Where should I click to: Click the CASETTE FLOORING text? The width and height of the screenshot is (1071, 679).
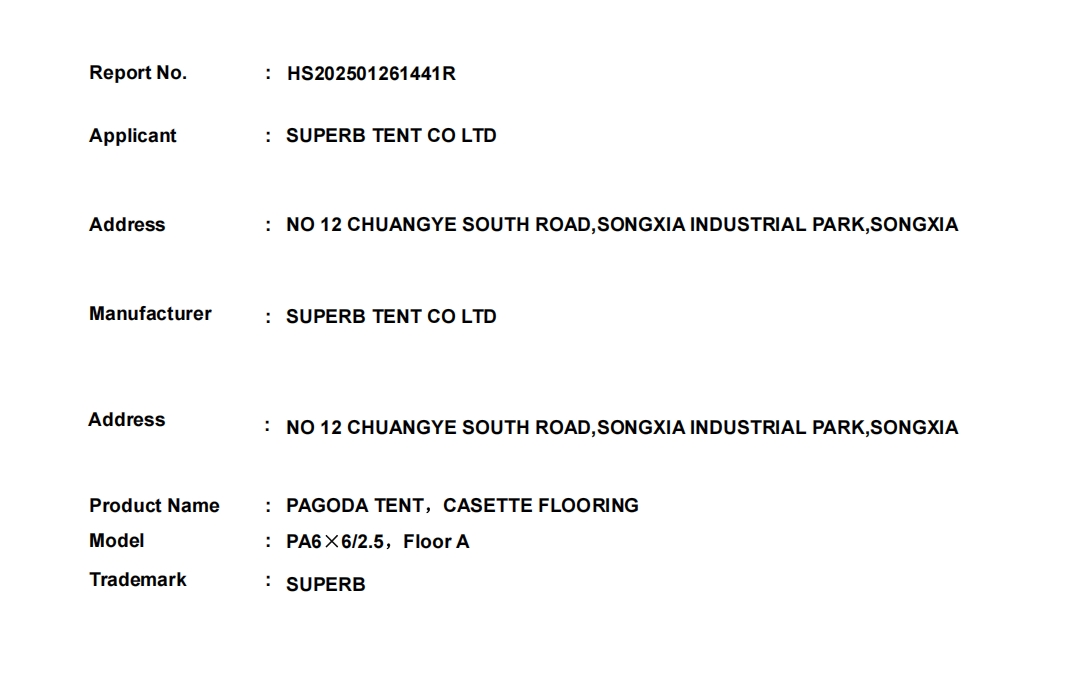point(540,506)
